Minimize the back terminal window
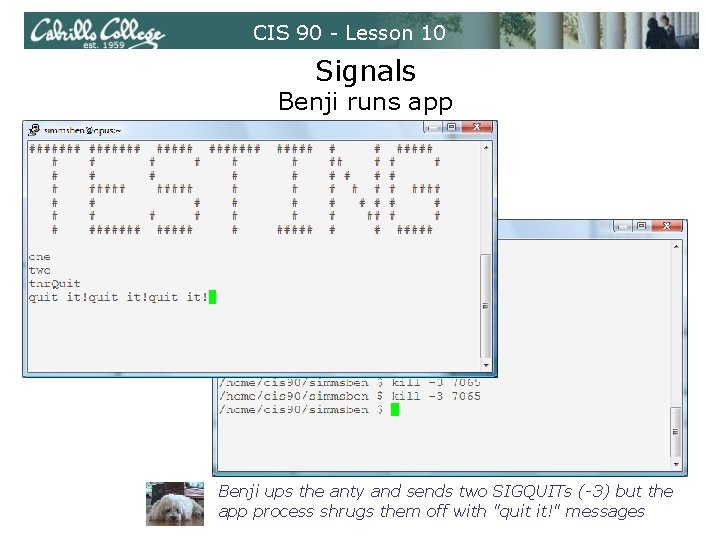 [623, 226]
